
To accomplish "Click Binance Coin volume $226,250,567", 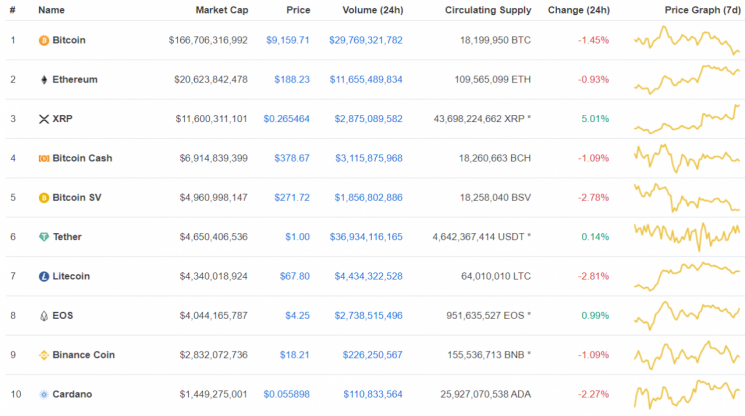I will point(372,355).
